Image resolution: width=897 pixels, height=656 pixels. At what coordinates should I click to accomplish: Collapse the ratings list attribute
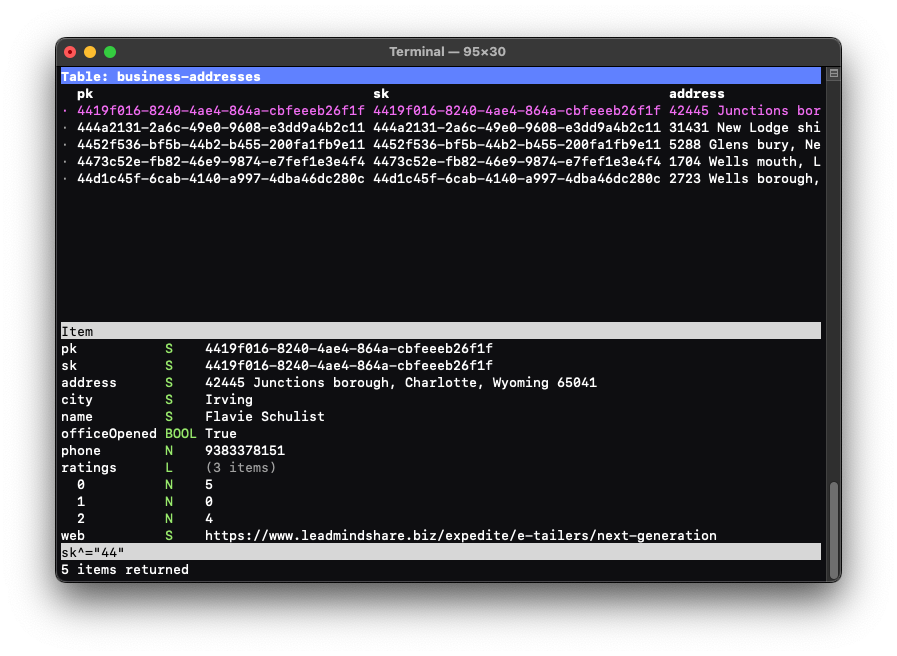[x=89, y=468]
